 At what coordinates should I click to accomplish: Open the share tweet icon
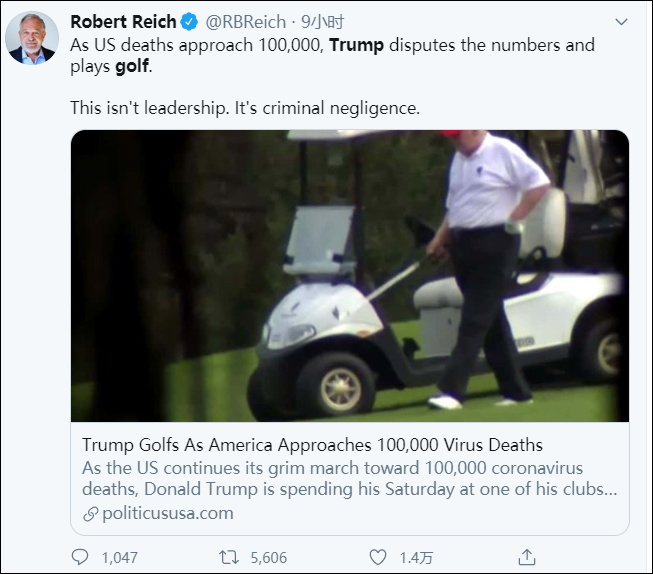pyautogui.click(x=526, y=556)
